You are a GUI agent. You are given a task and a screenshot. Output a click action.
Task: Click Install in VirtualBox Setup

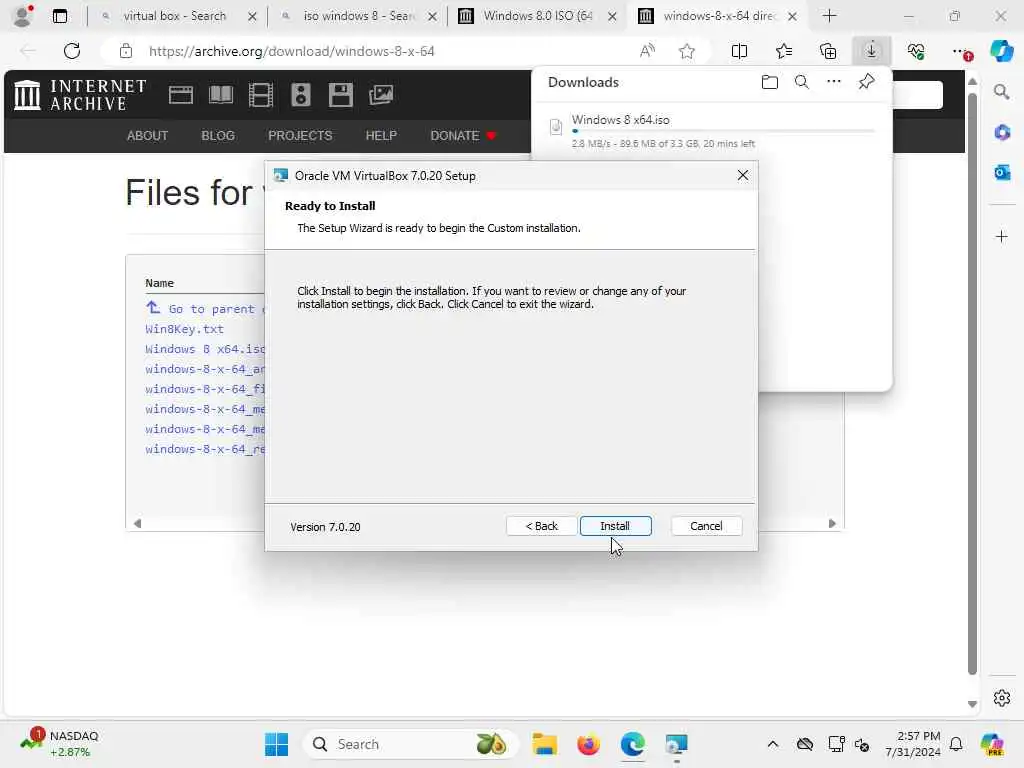point(615,526)
